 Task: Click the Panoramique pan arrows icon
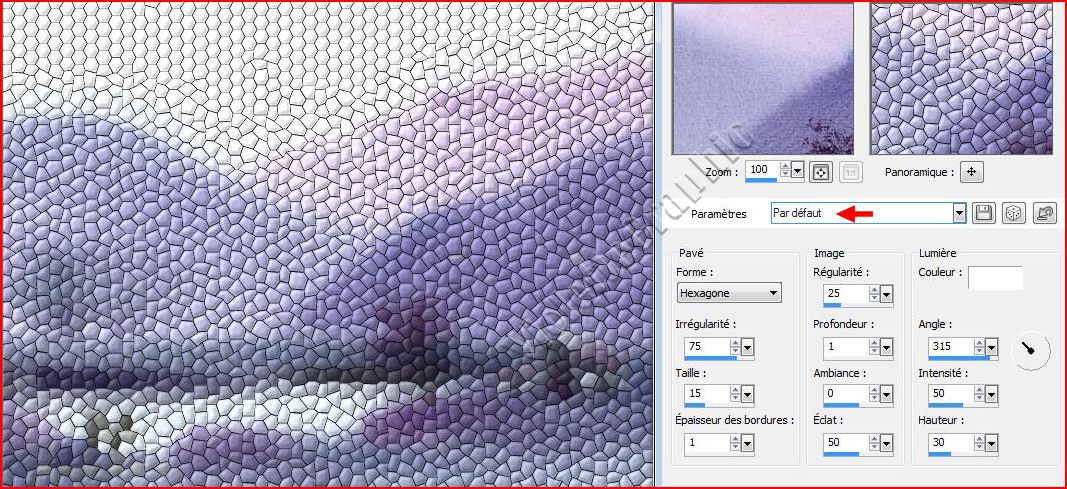point(972,171)
